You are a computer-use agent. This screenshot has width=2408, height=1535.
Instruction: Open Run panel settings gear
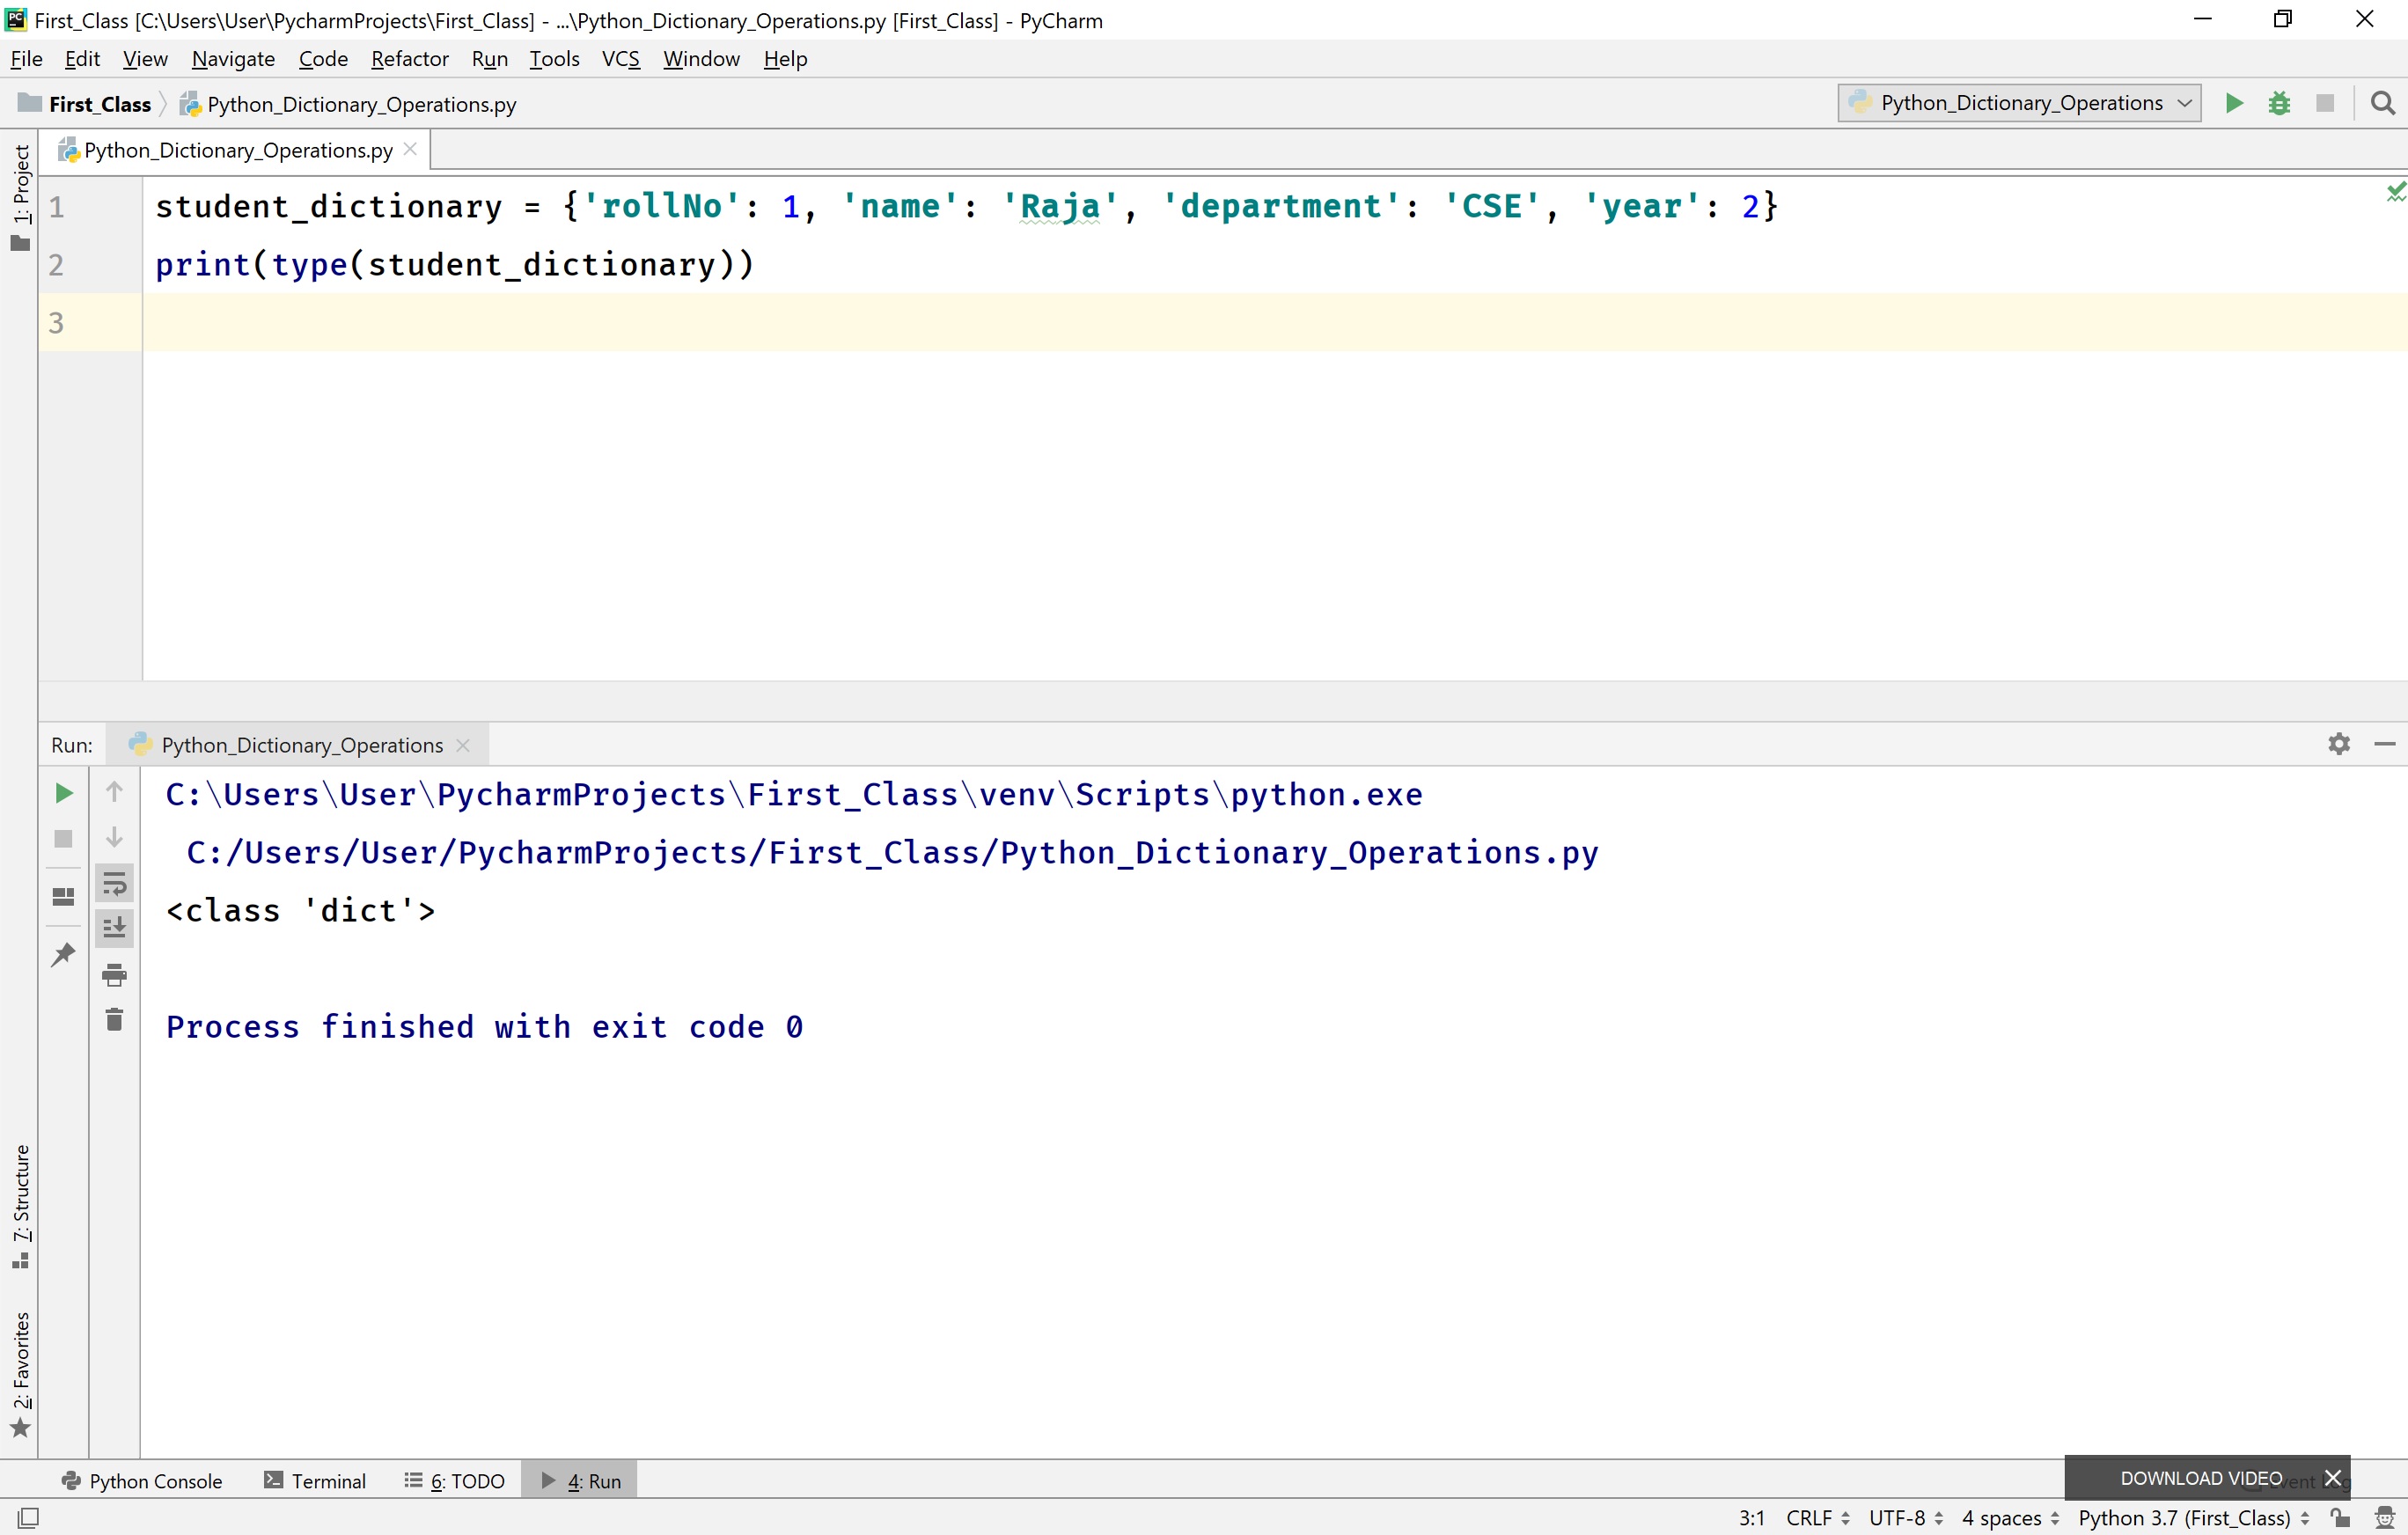point(2339,744)
